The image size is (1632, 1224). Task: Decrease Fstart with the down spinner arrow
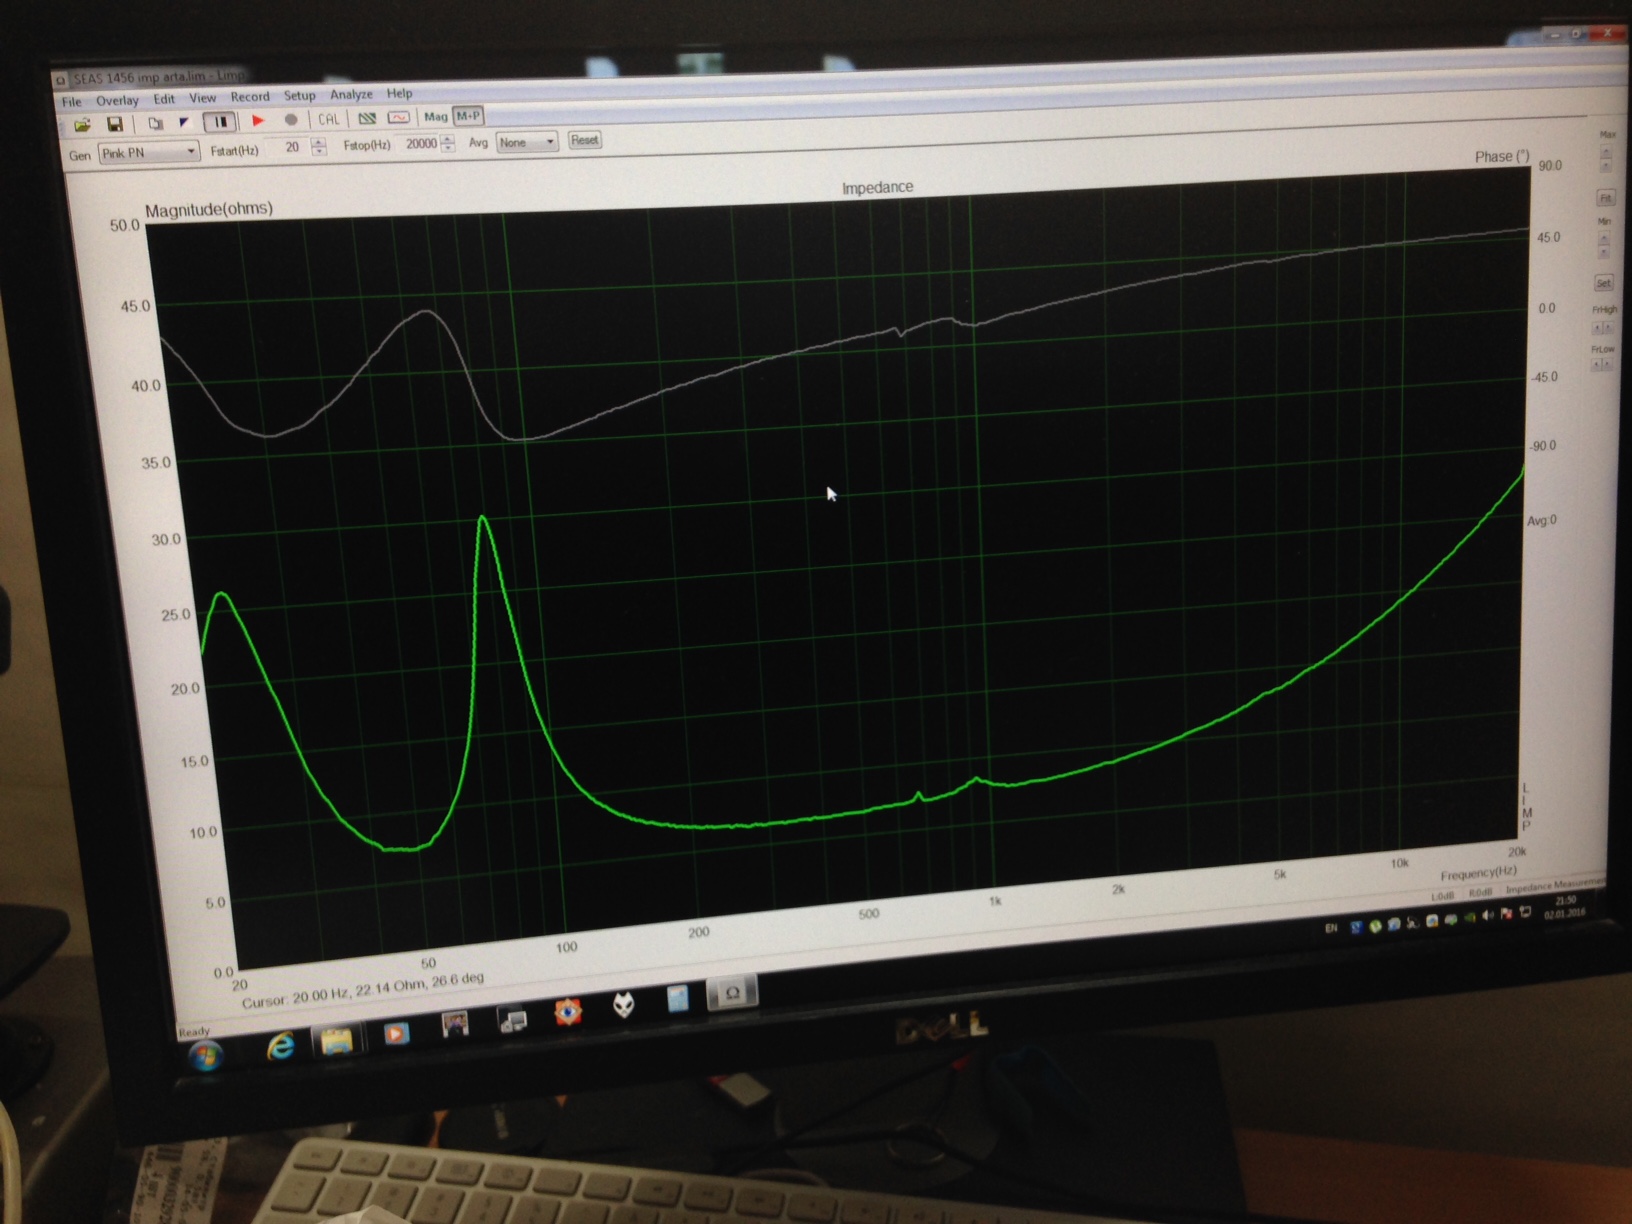tap(319, 152)
